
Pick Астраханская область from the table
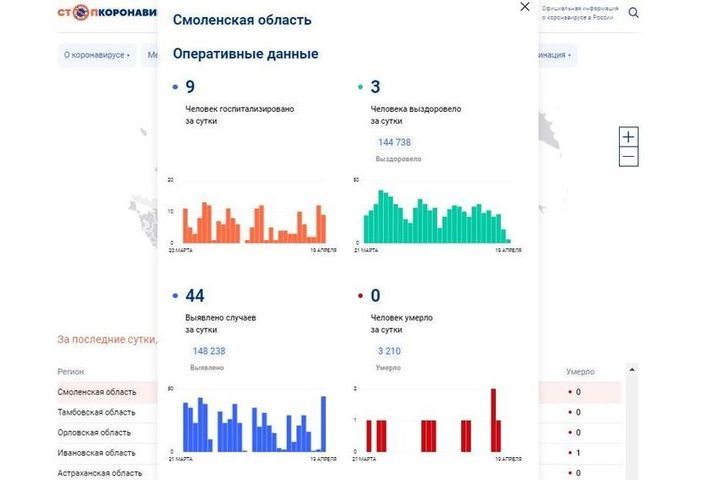tap(100, 472)
